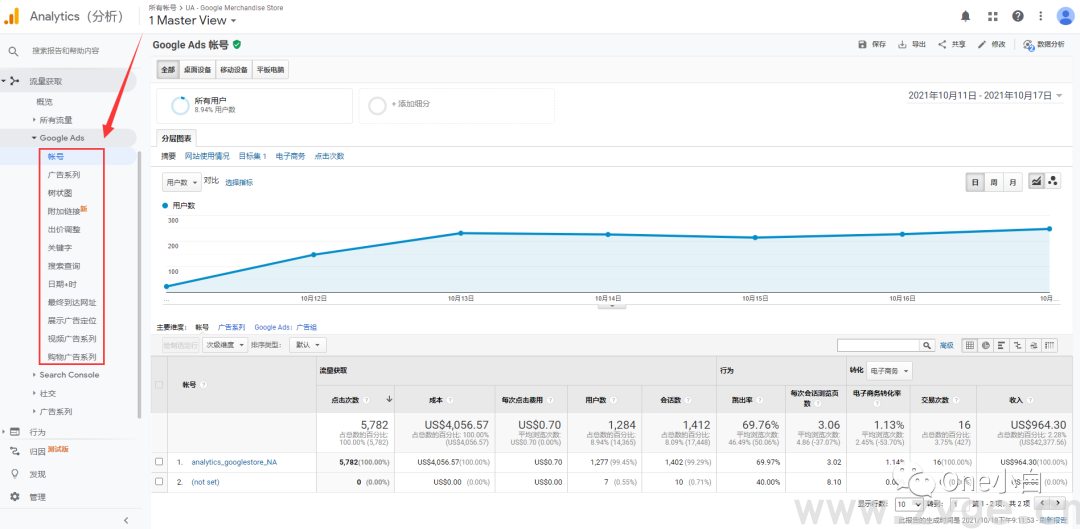
Task: Click the Google Analytics logo
Action: click(x=12, y=16)
